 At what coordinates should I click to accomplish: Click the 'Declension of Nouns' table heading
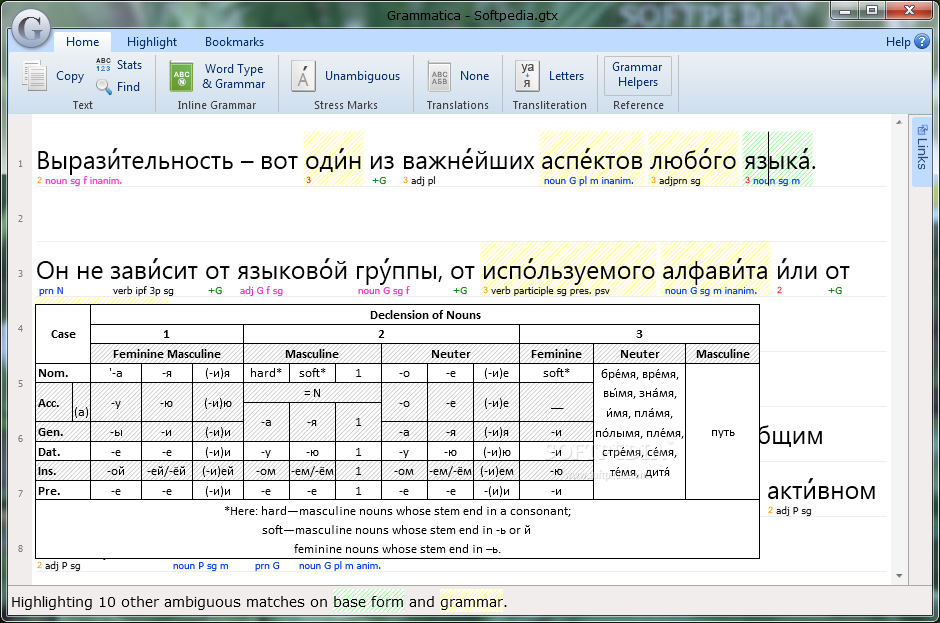[425, 315]
